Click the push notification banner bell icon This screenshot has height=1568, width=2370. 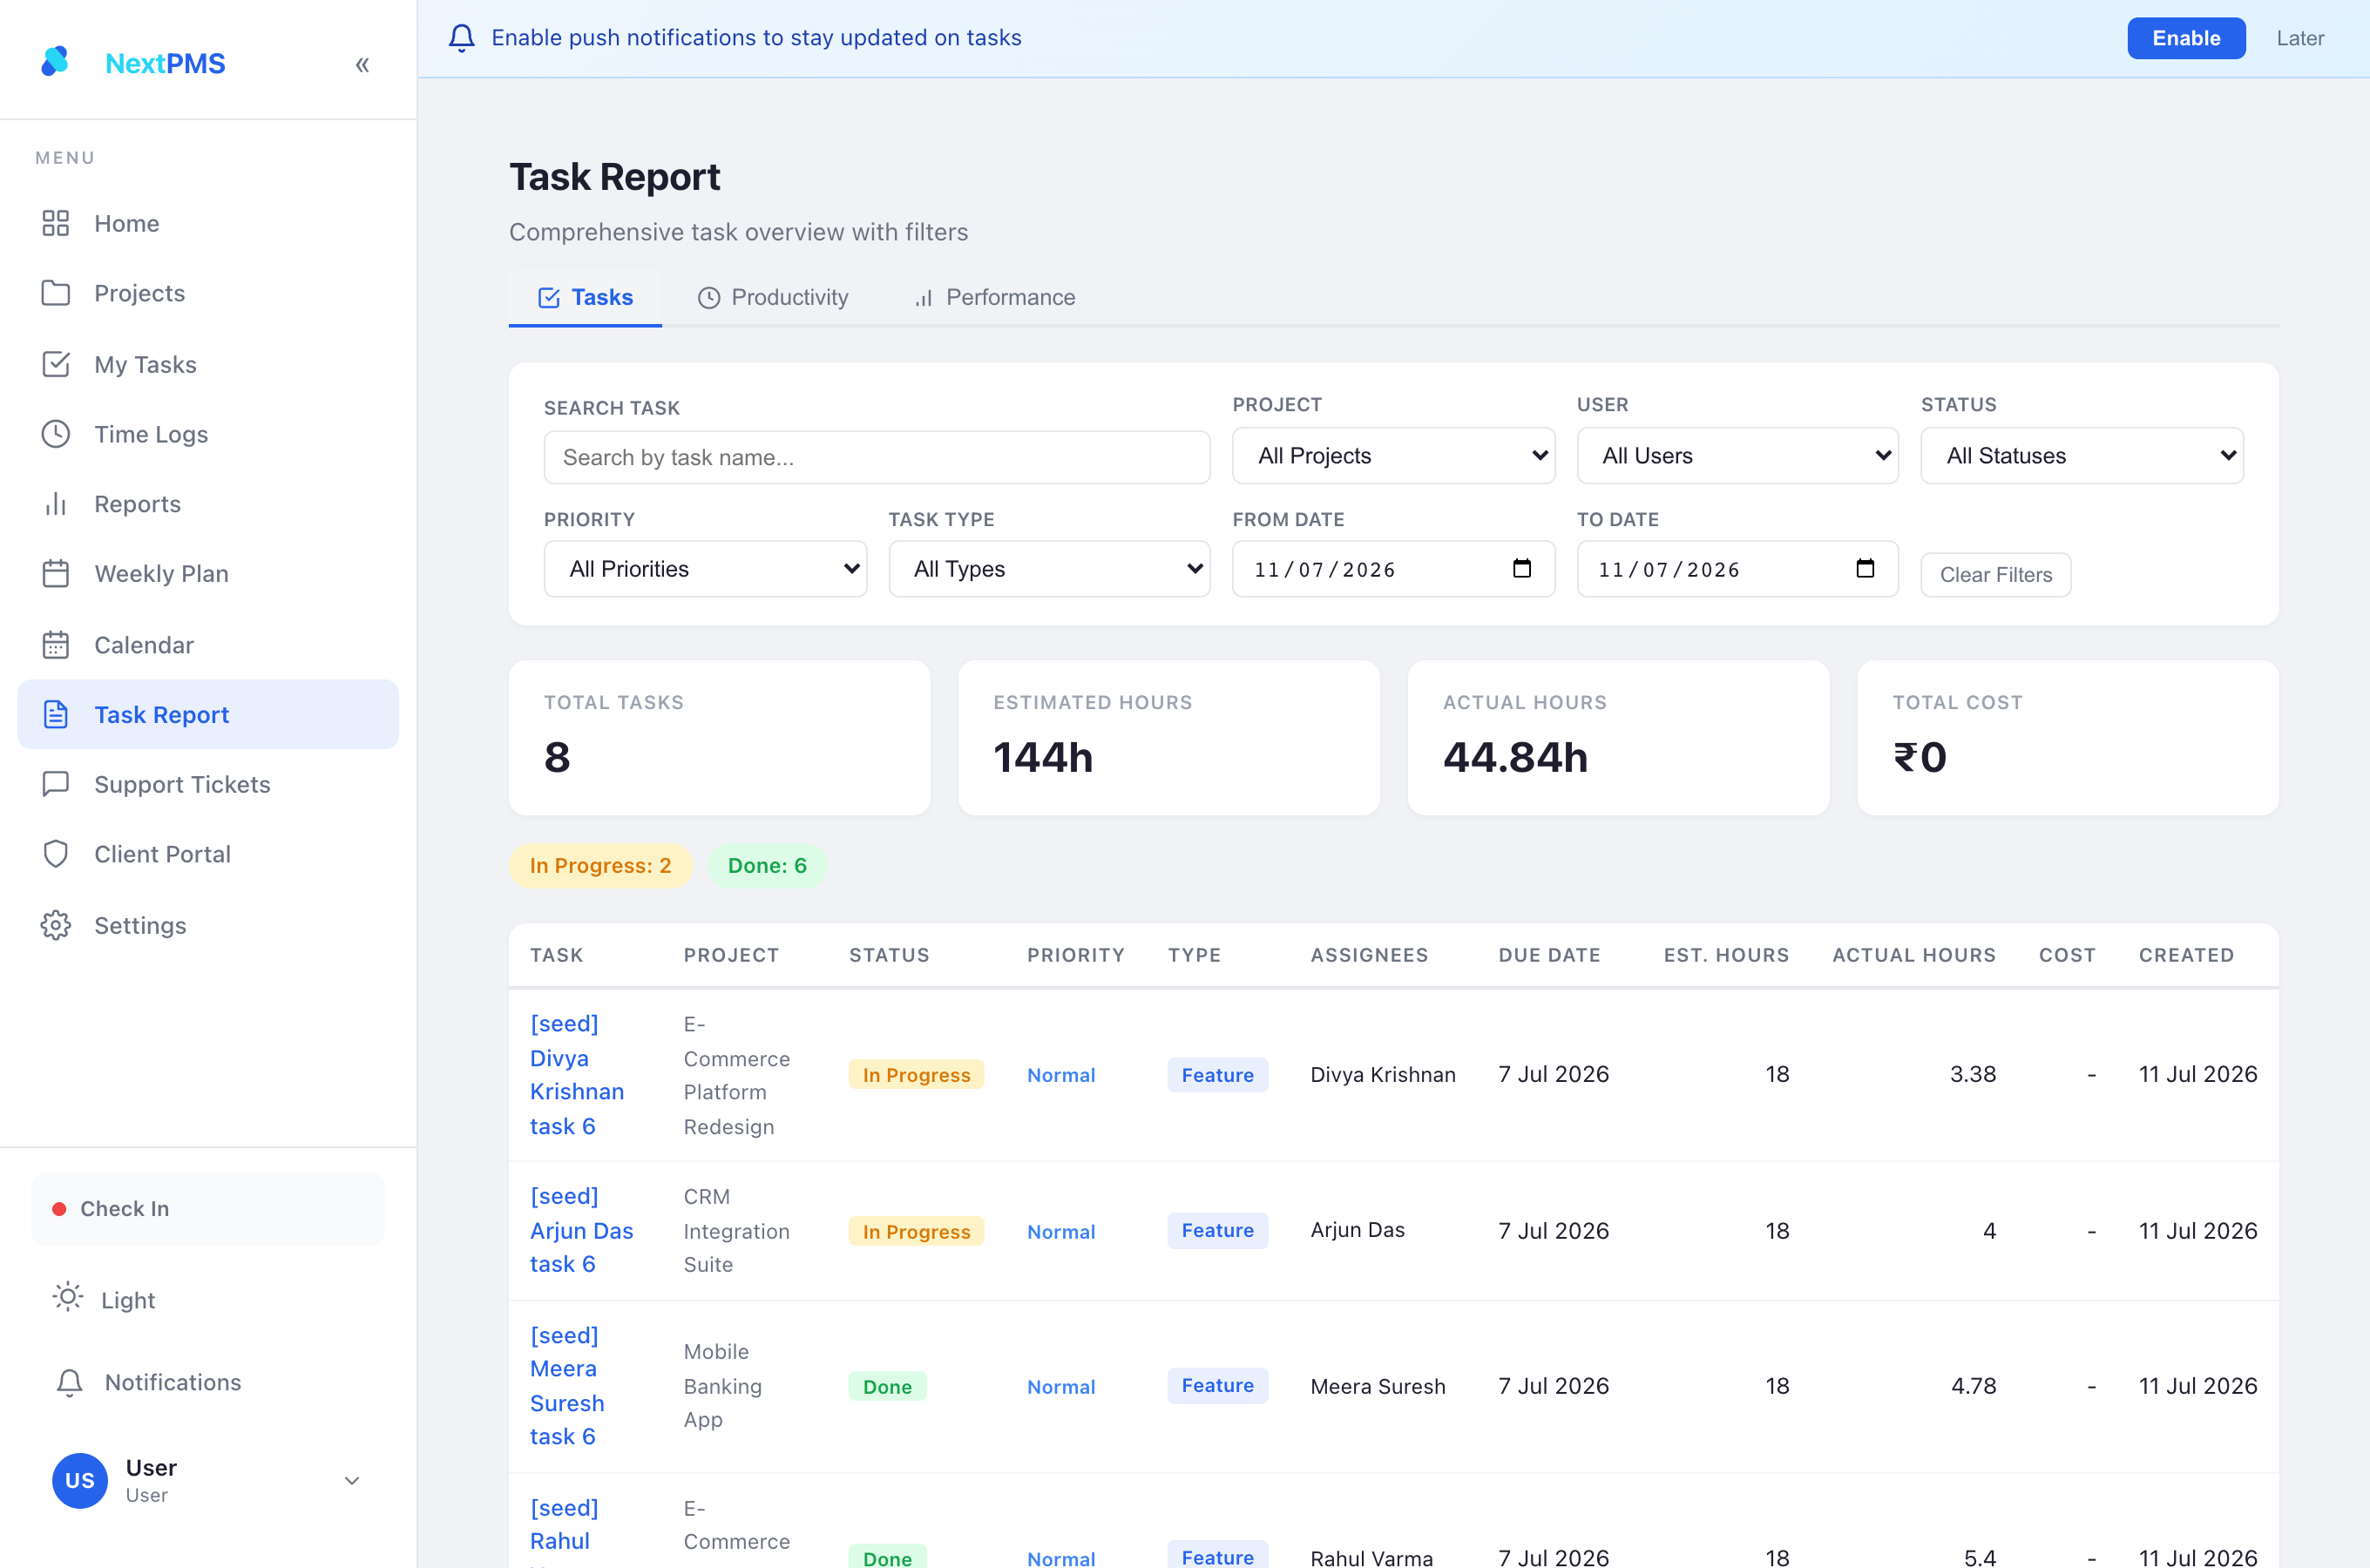461,38
